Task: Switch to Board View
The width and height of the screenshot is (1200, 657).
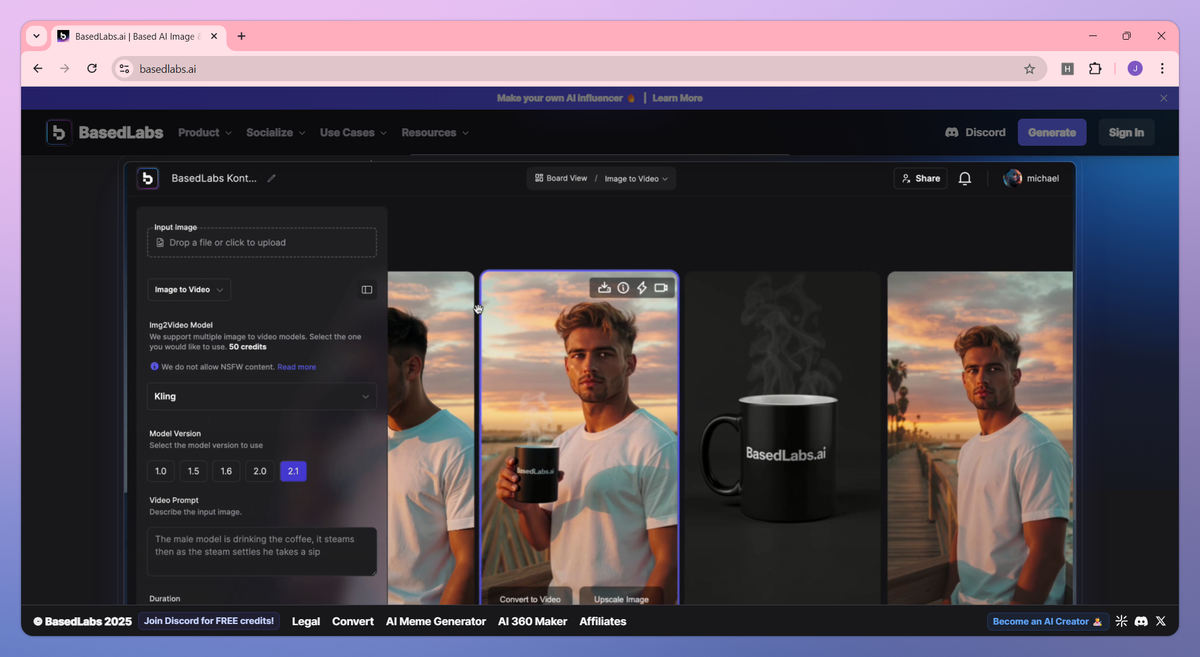Action: click(561, 179)
